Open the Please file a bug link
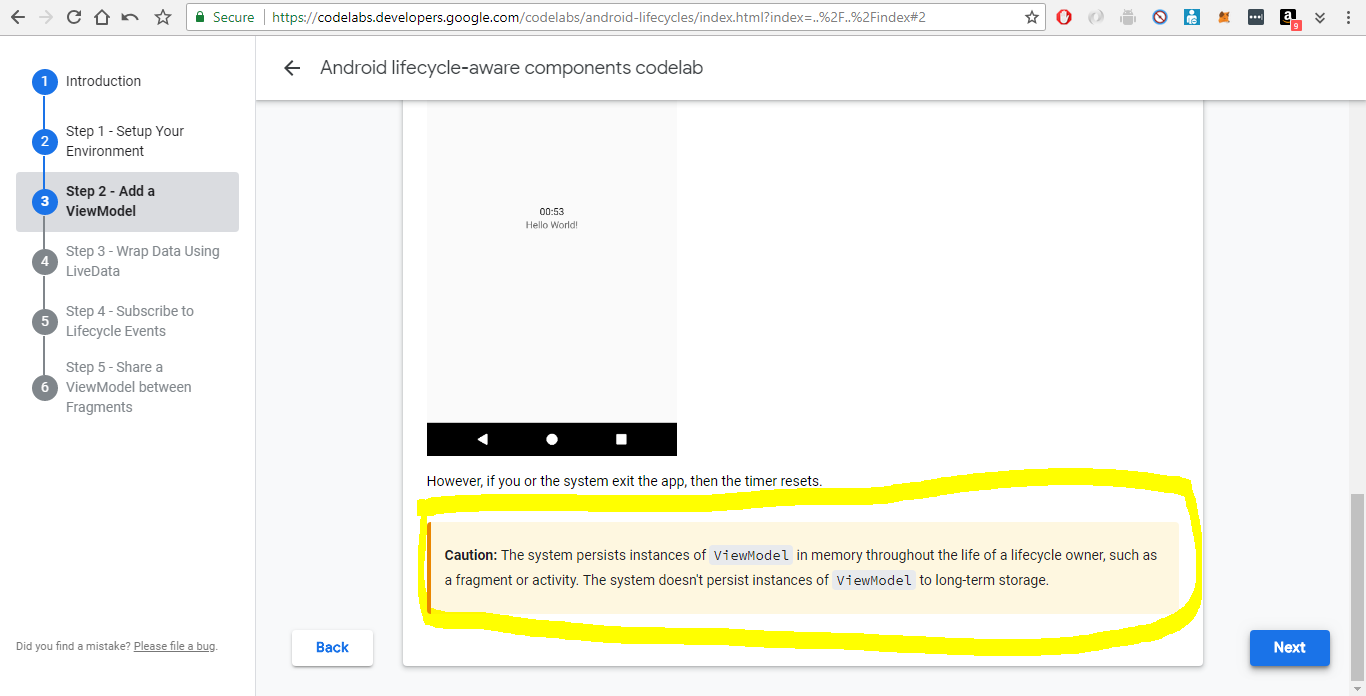Viewport: 1366px width, 696px height. point(174,646)
